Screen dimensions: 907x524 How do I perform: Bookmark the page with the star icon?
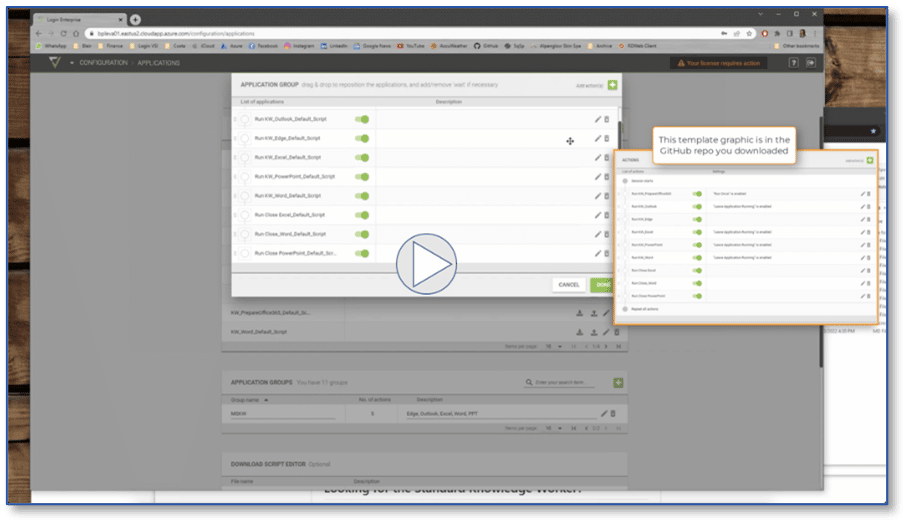pyautogui.click(x=749, y=34)
